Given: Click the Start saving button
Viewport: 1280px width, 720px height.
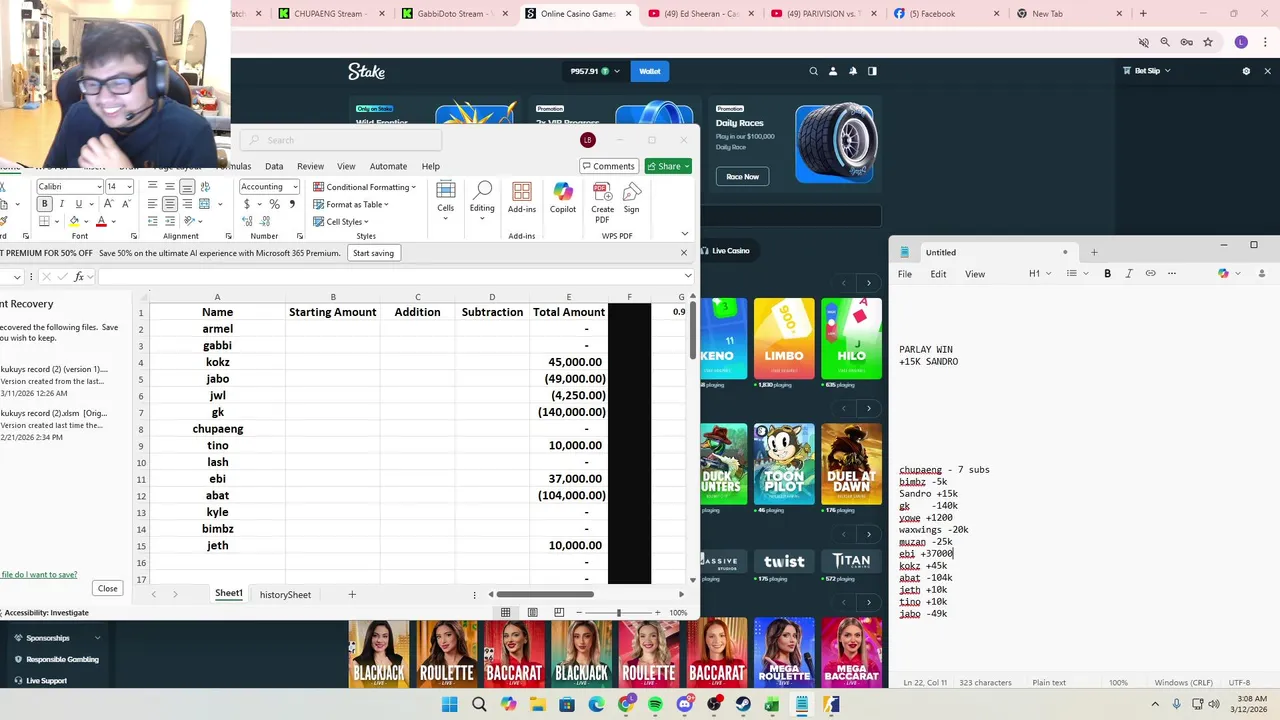Looking at the screenshot, I should (x=373, y=253).
